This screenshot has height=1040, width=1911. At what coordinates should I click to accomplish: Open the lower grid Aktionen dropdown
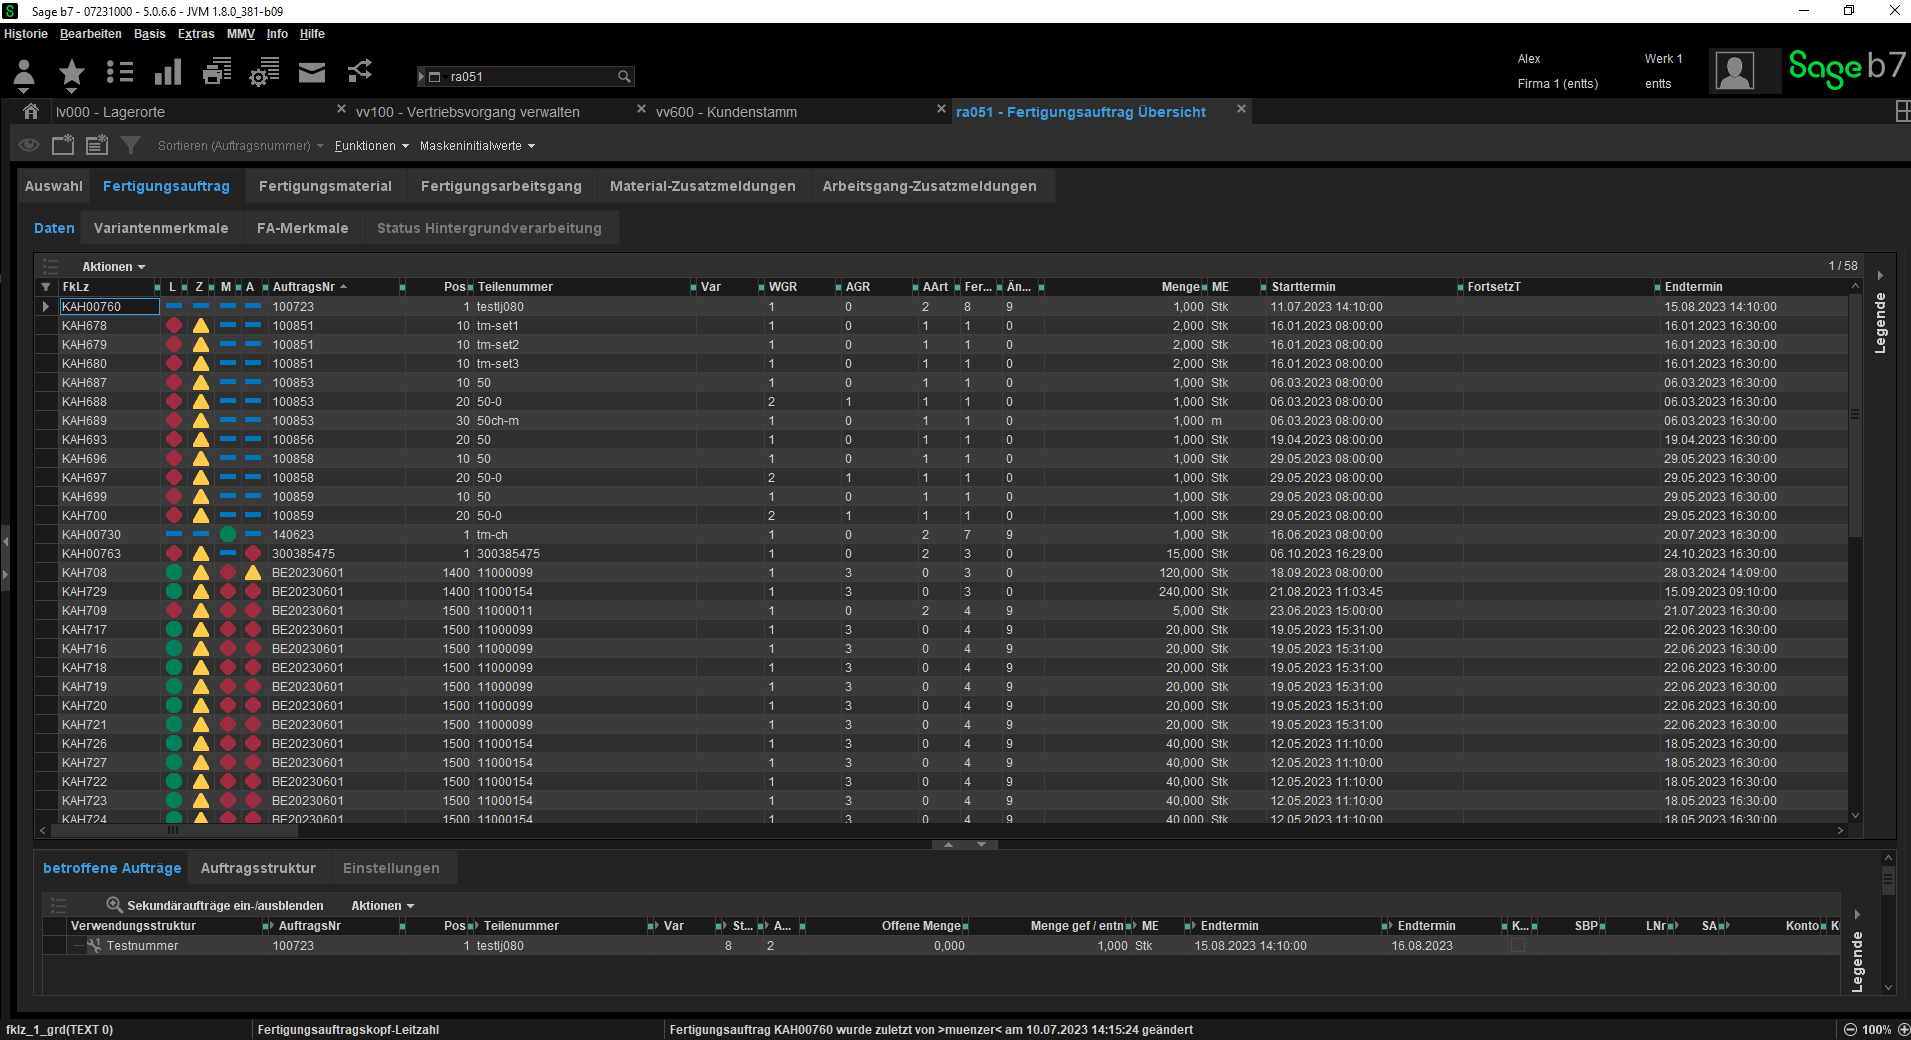382,906
